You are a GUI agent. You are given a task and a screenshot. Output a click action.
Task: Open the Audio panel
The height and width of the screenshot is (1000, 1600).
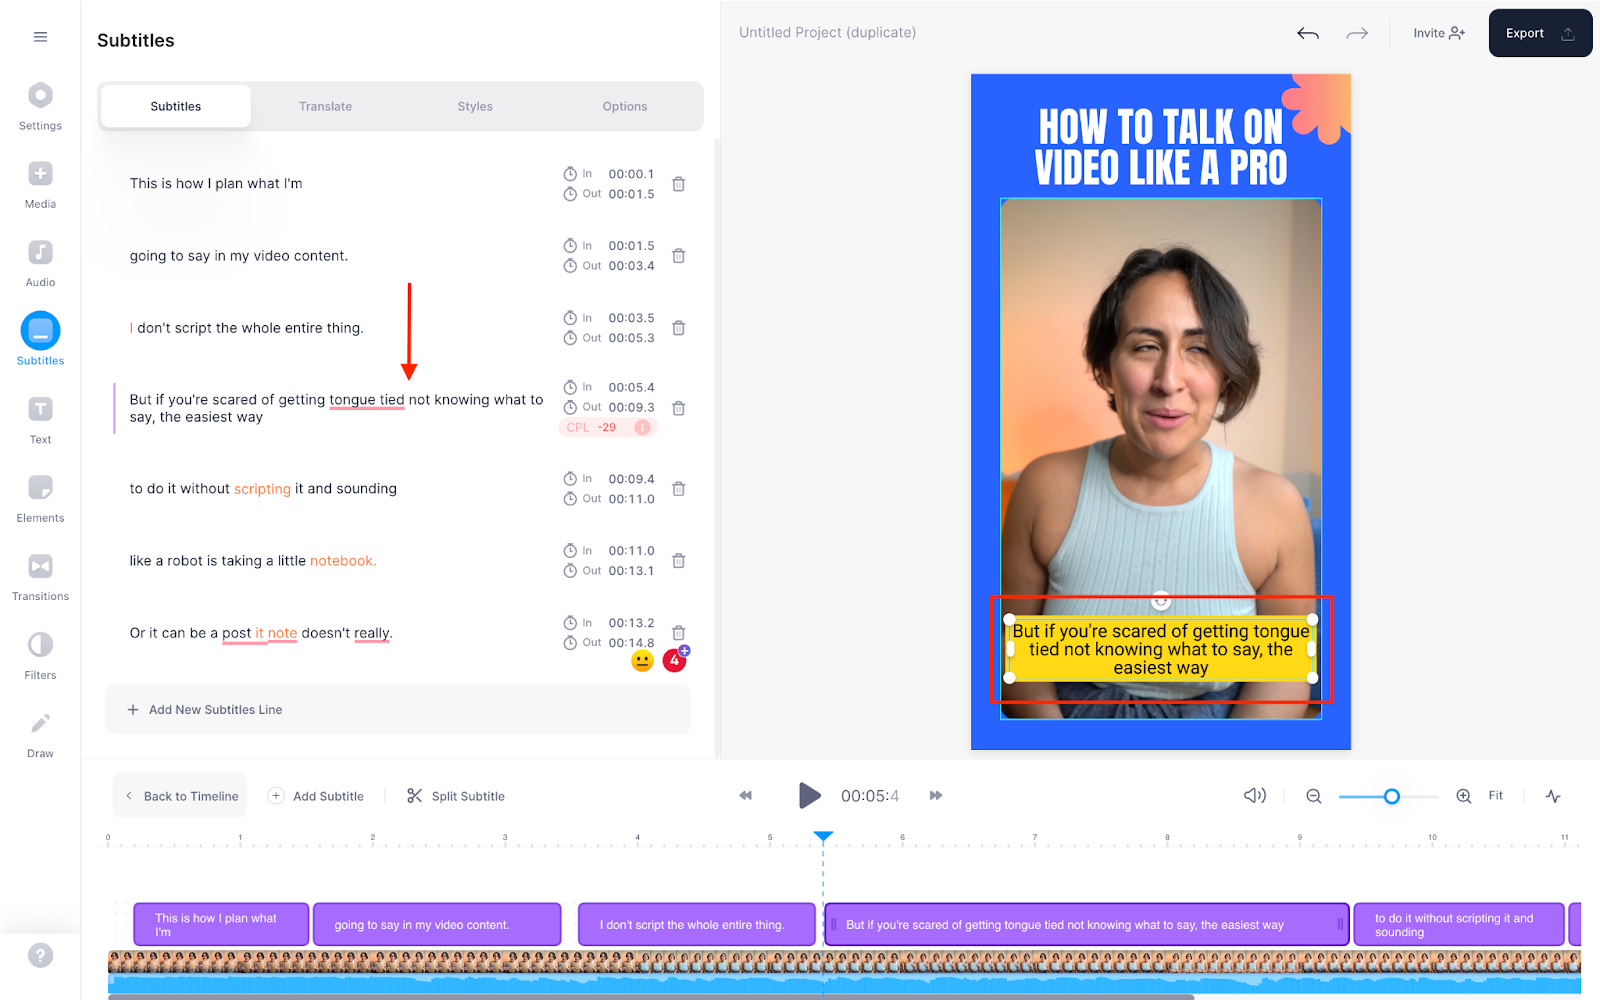click(40, 264)
